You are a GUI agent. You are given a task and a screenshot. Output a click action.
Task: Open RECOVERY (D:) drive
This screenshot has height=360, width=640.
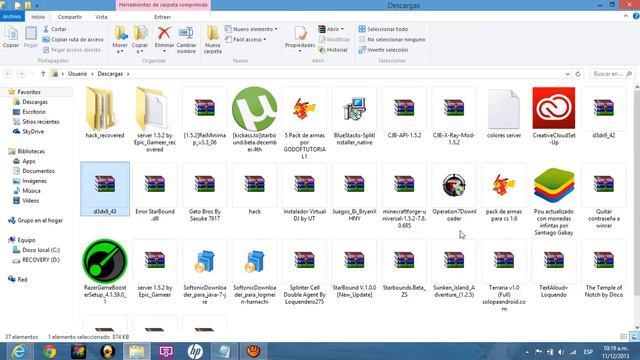click(x=41, y=260)
